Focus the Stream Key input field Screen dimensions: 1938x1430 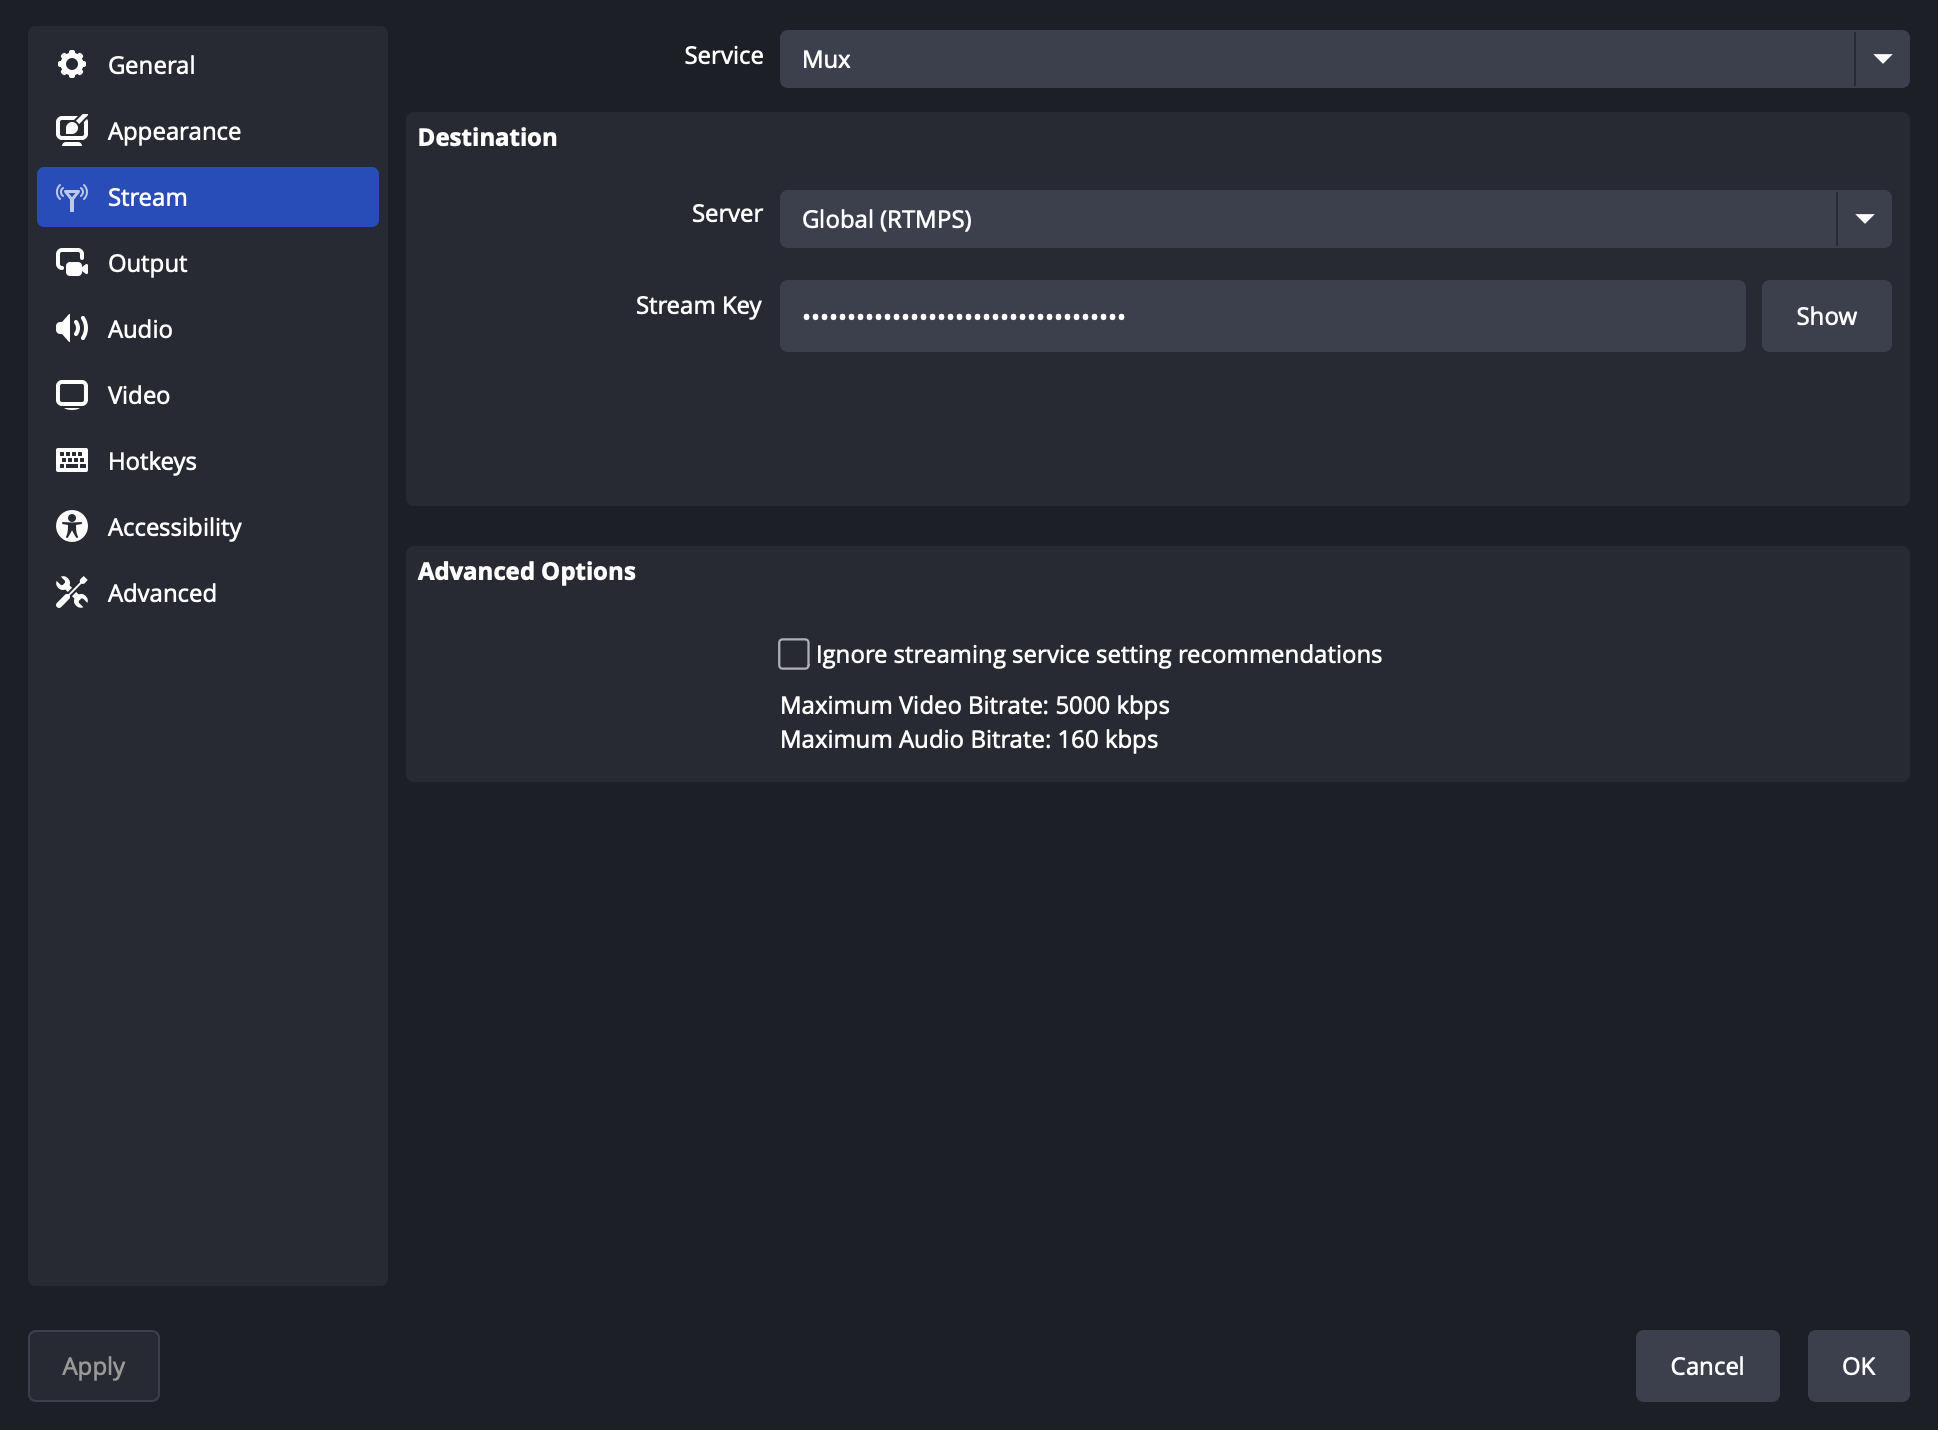pos(1263,316)
